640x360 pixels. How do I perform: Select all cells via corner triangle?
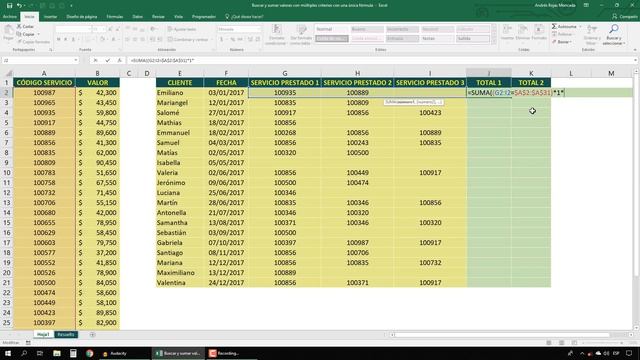pyautogui.click(x=7, y=73)
